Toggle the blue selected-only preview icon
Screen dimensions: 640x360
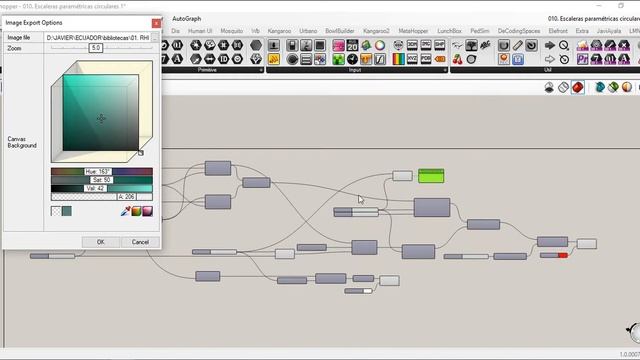click(599, 87)
